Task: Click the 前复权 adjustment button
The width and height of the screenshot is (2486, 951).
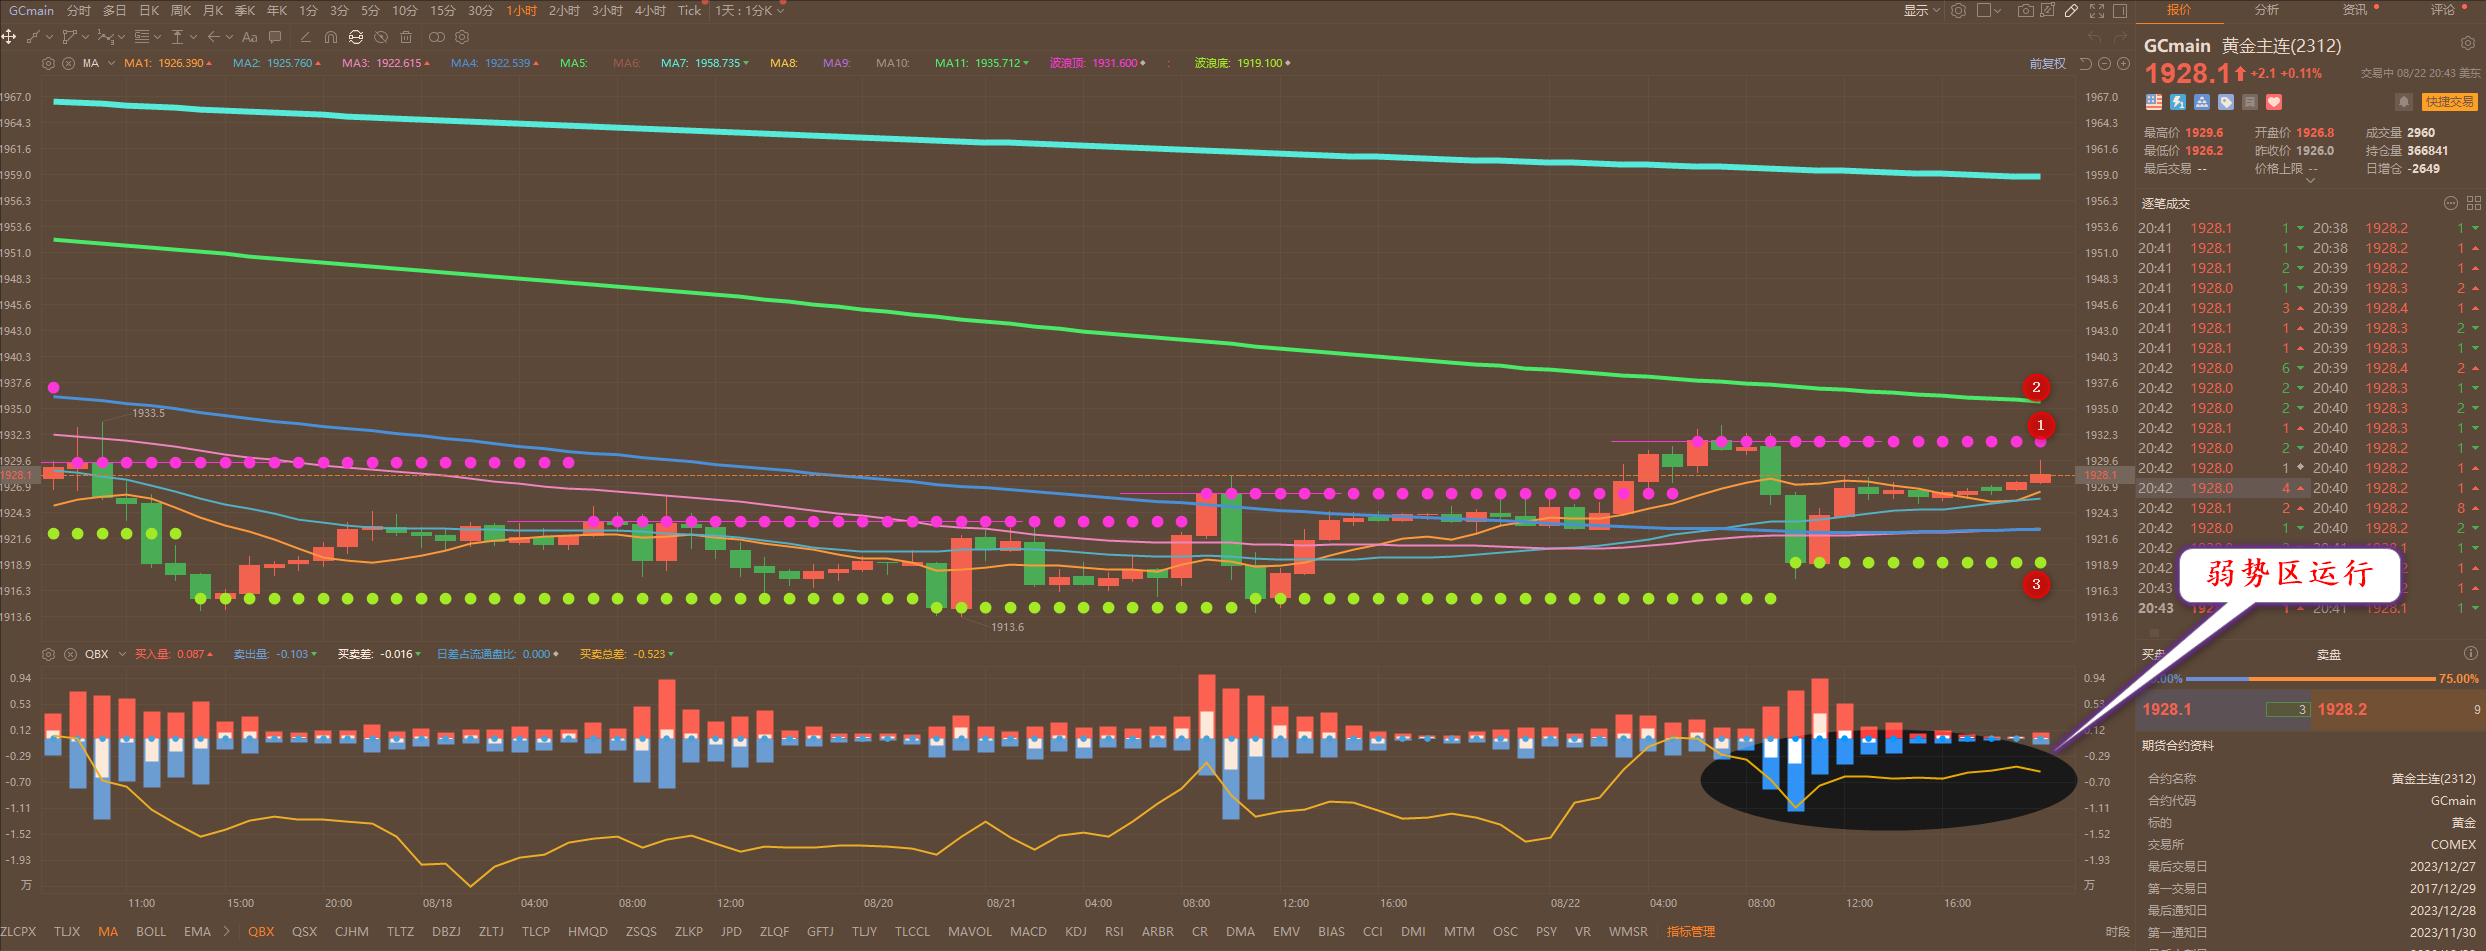Action: [x=2047, y=63]
